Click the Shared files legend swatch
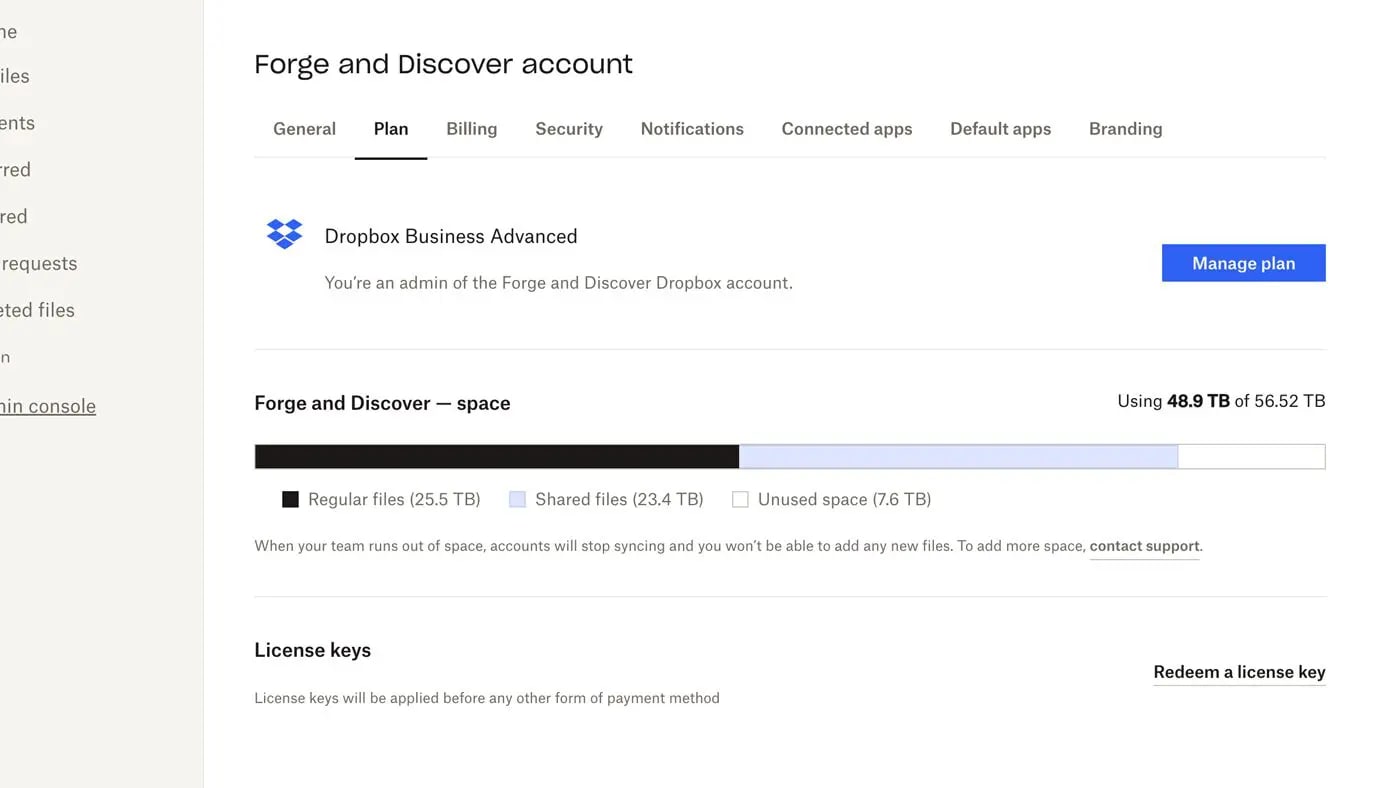 pos(517,498)
